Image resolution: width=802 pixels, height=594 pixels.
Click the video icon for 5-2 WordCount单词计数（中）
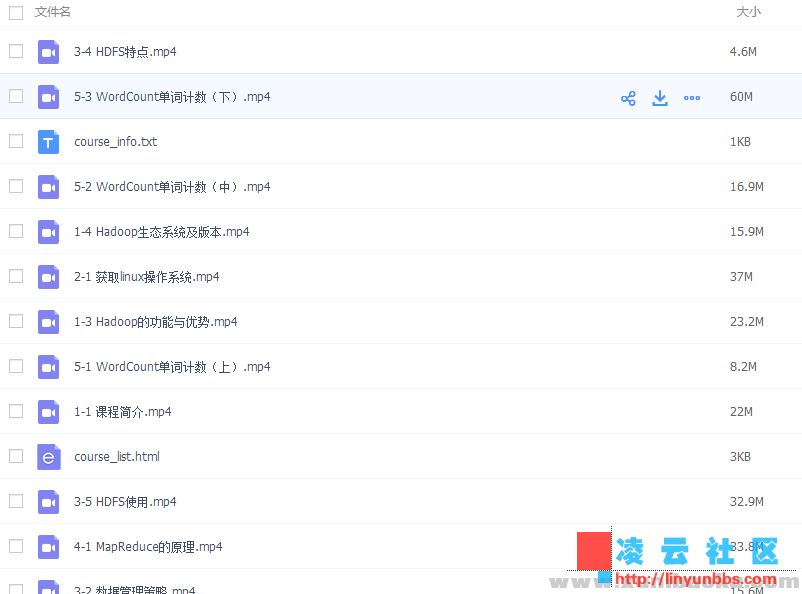49,187
